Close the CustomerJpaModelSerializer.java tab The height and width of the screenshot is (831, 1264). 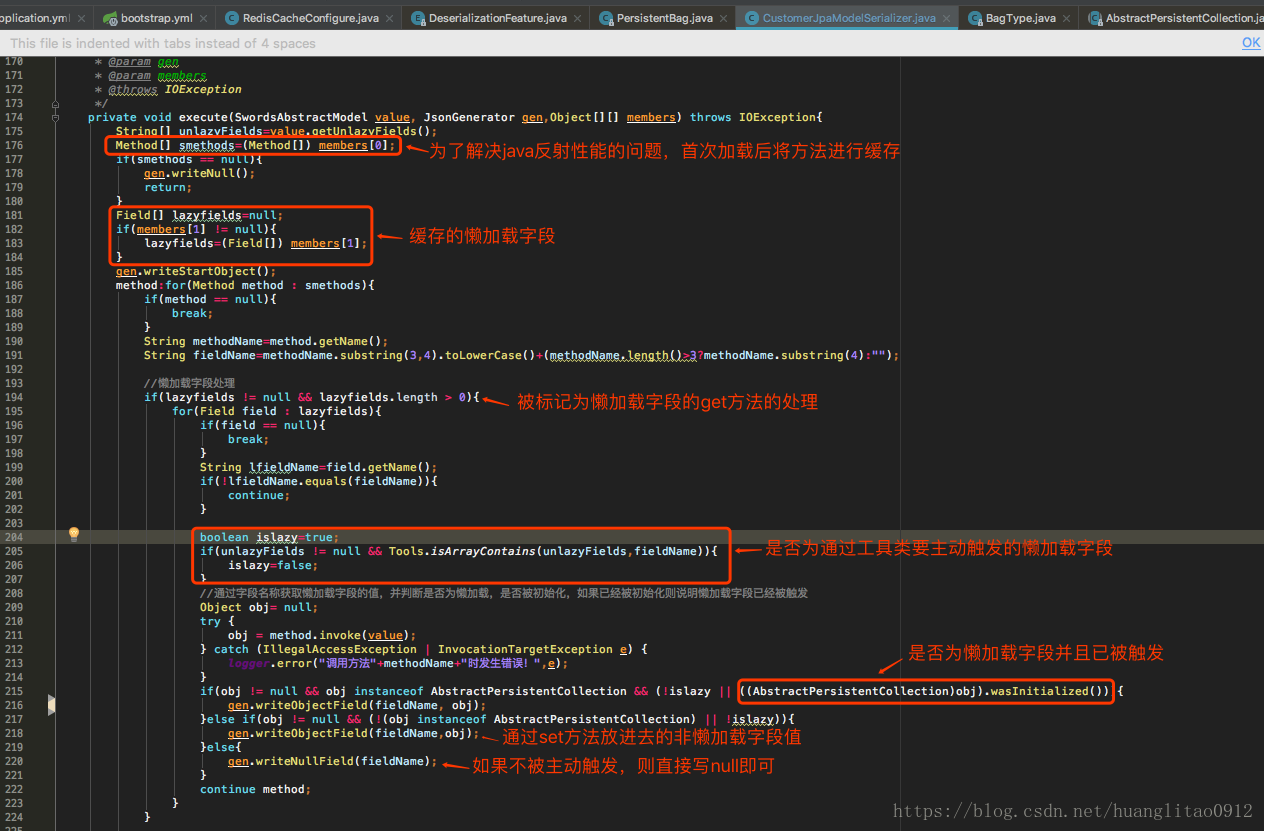click(x=947, y=18)
